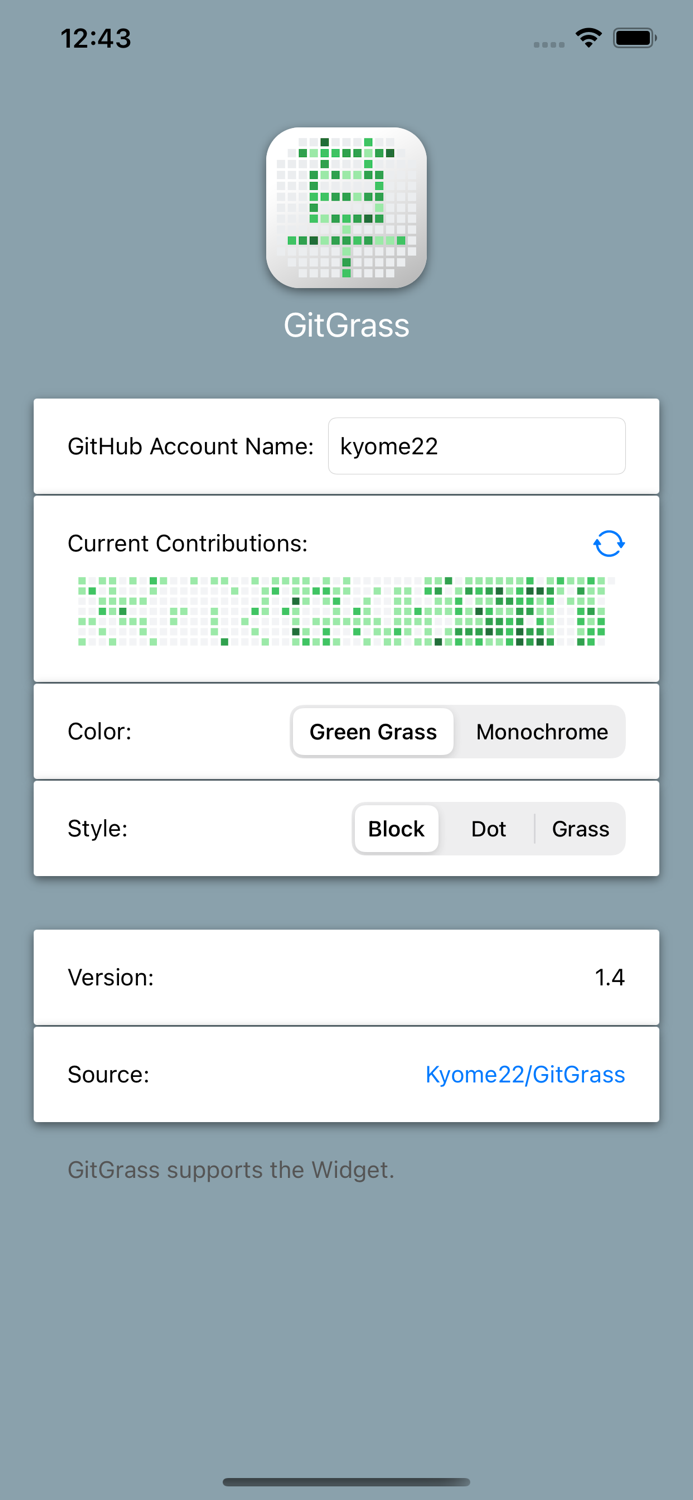Click the GitGrass title text below the icon
Screen dimensions: 693x1500
coord(346,325)
